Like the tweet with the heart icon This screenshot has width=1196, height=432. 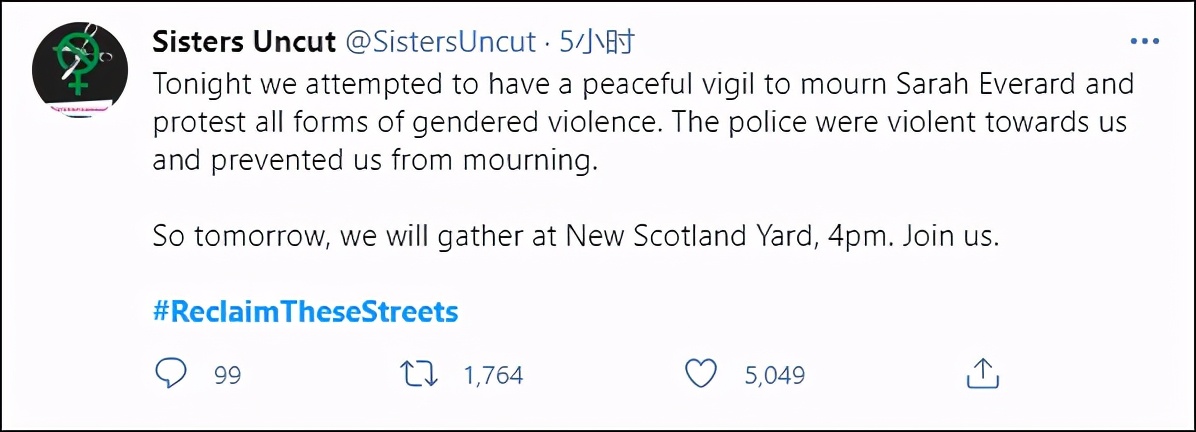702,374
